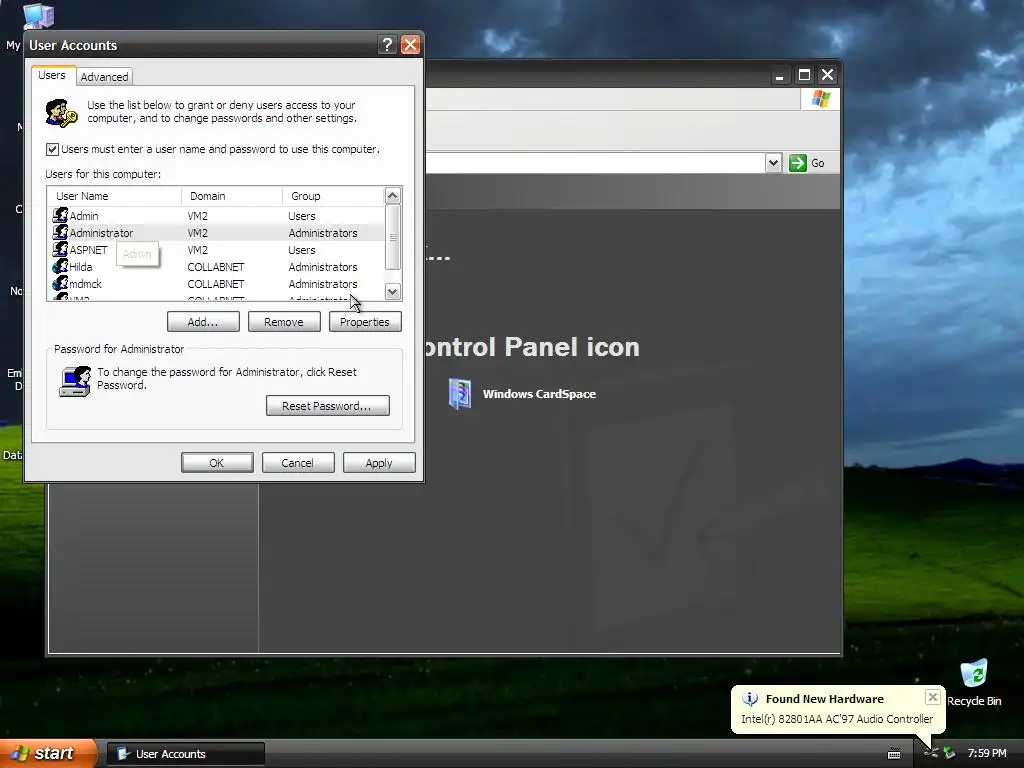Click the Remove button
This screenshot has width=1024, height=768.
pyautogui.click(x=284, y=322)
